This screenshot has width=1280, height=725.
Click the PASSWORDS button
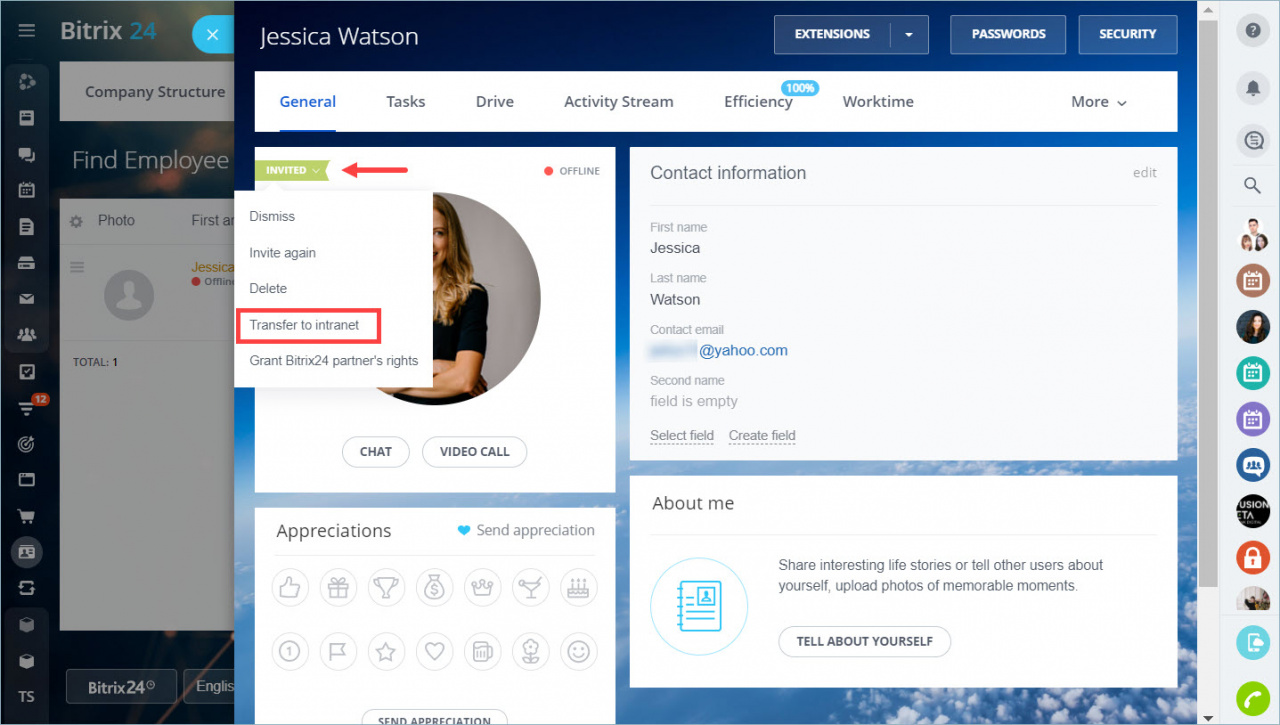pyautogui.click(x=1008, y=34)
